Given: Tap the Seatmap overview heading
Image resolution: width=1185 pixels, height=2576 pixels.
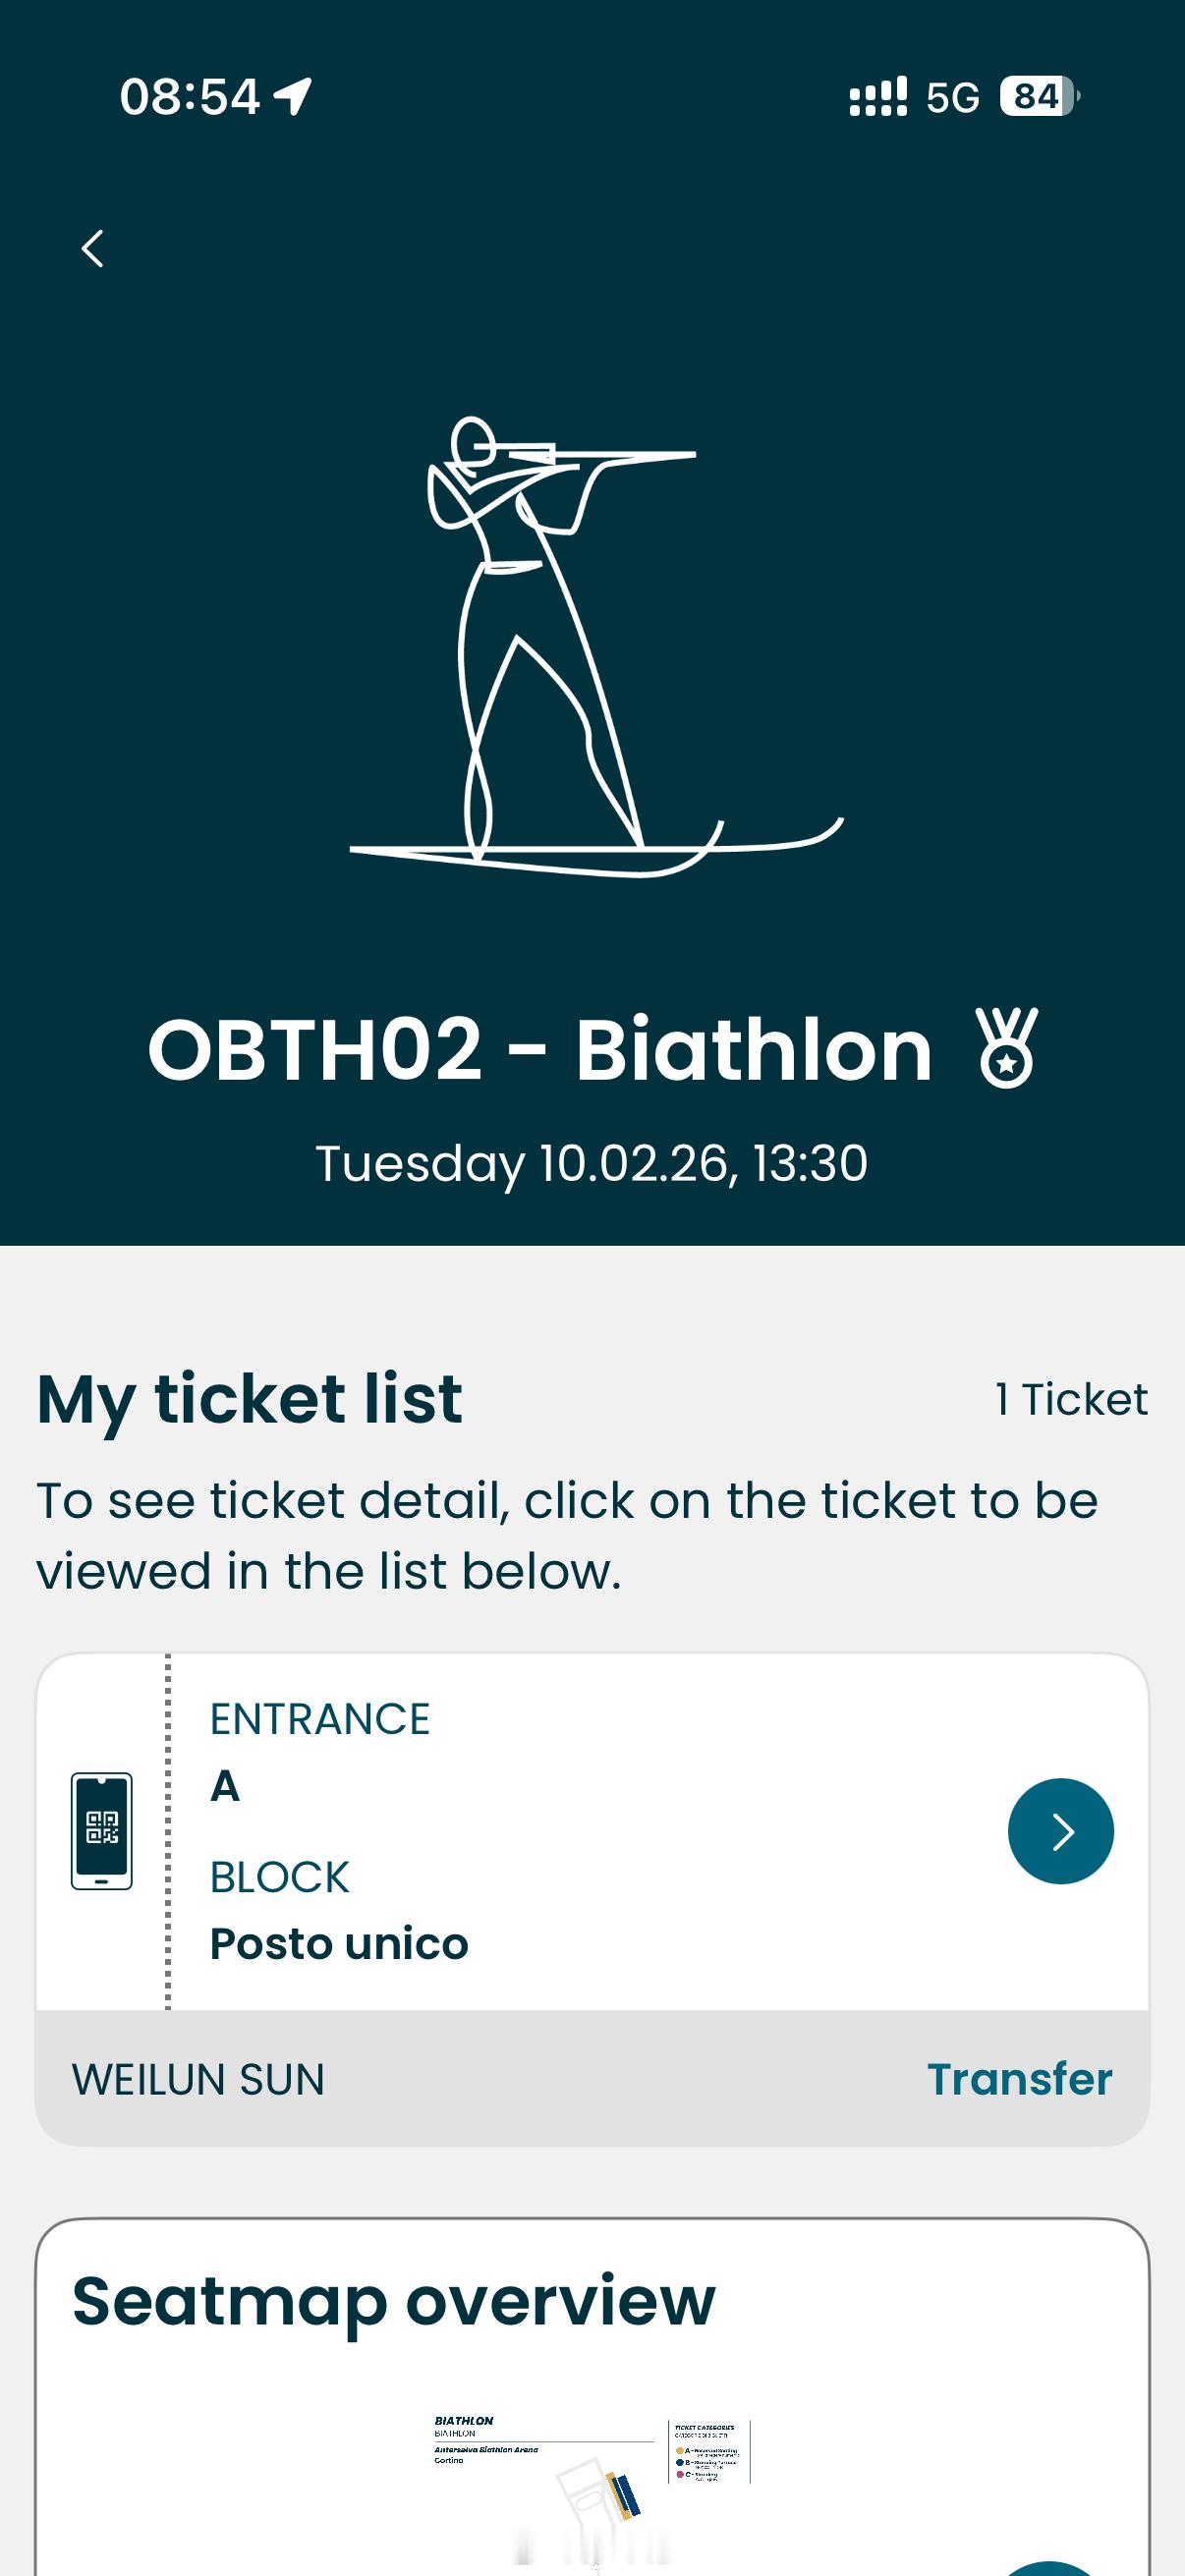Looking at the screenshot, I should (394, 2302).
